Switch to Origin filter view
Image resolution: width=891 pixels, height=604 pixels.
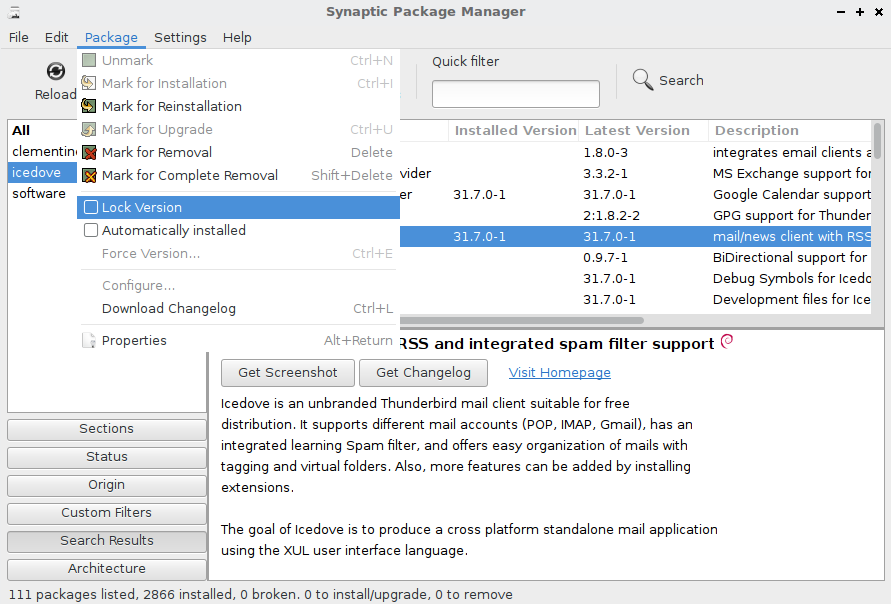click(x=107, y=485)
